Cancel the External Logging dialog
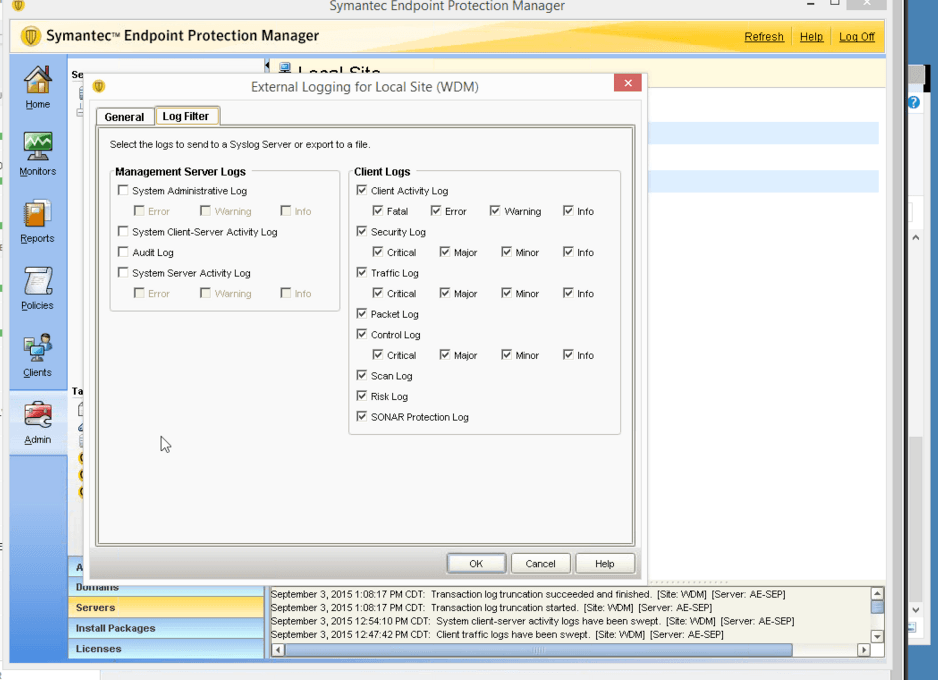 click(540, 563)
